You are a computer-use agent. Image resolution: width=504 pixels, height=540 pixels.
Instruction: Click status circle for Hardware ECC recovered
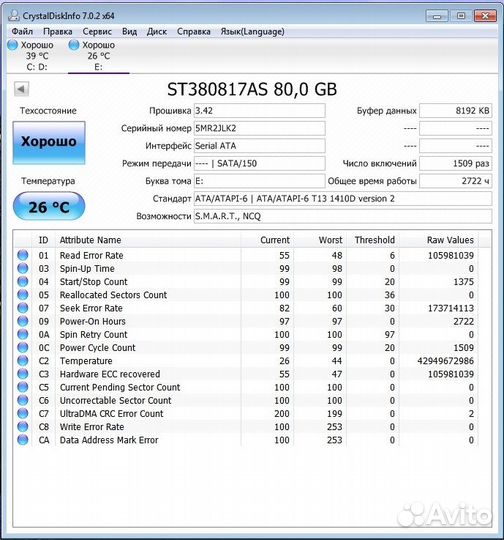click(23, 374)
